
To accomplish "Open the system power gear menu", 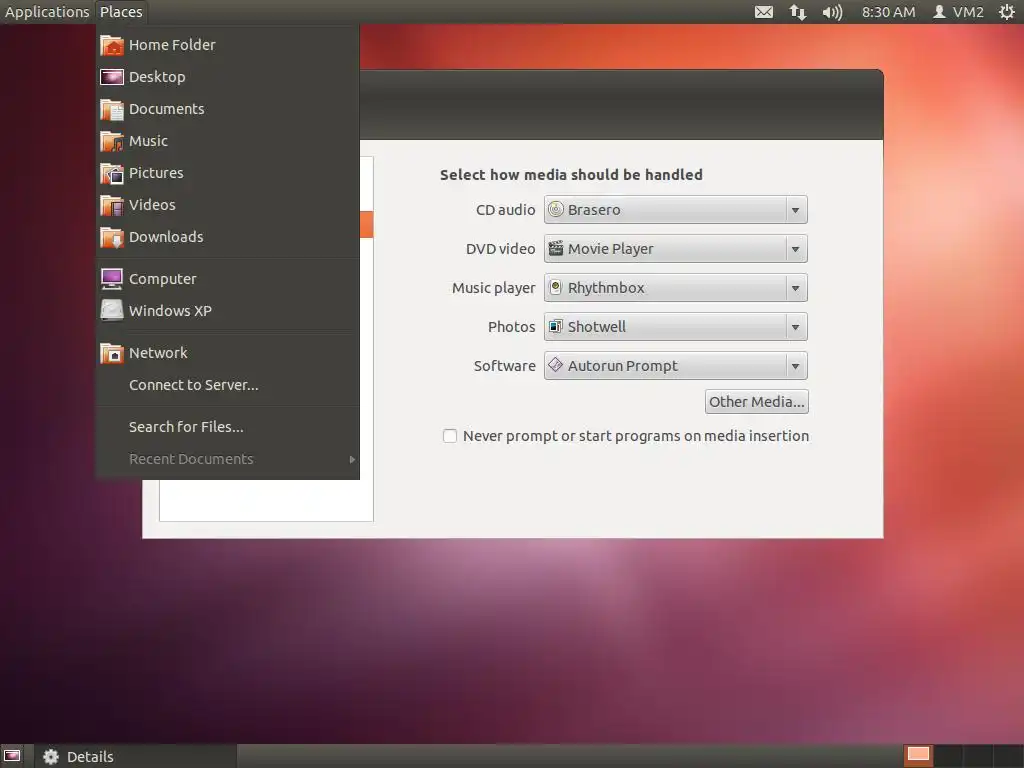I will 1007,12.
